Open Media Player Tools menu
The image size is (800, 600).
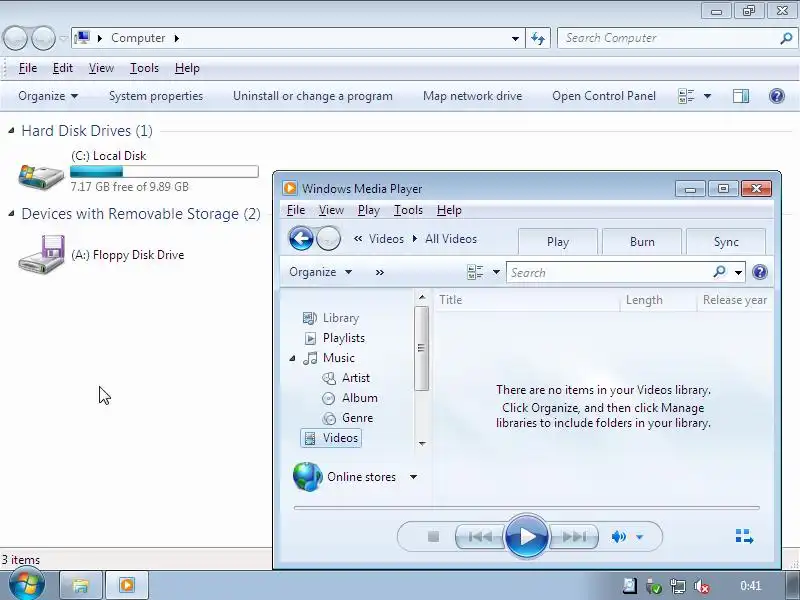(x=408, y=210)
